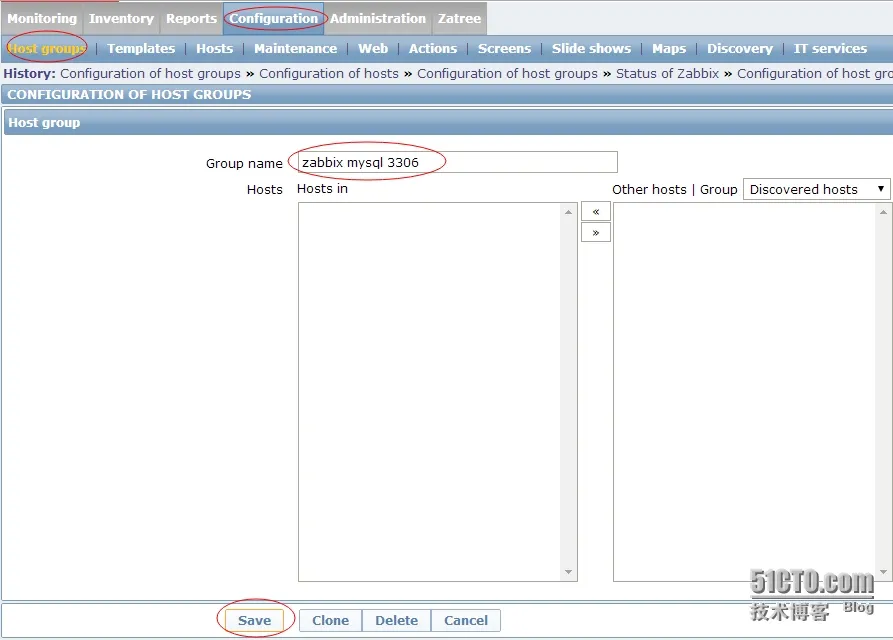
Task: Click Hosts in list scrollbar up arrow
Action: [x=568, y=212]
